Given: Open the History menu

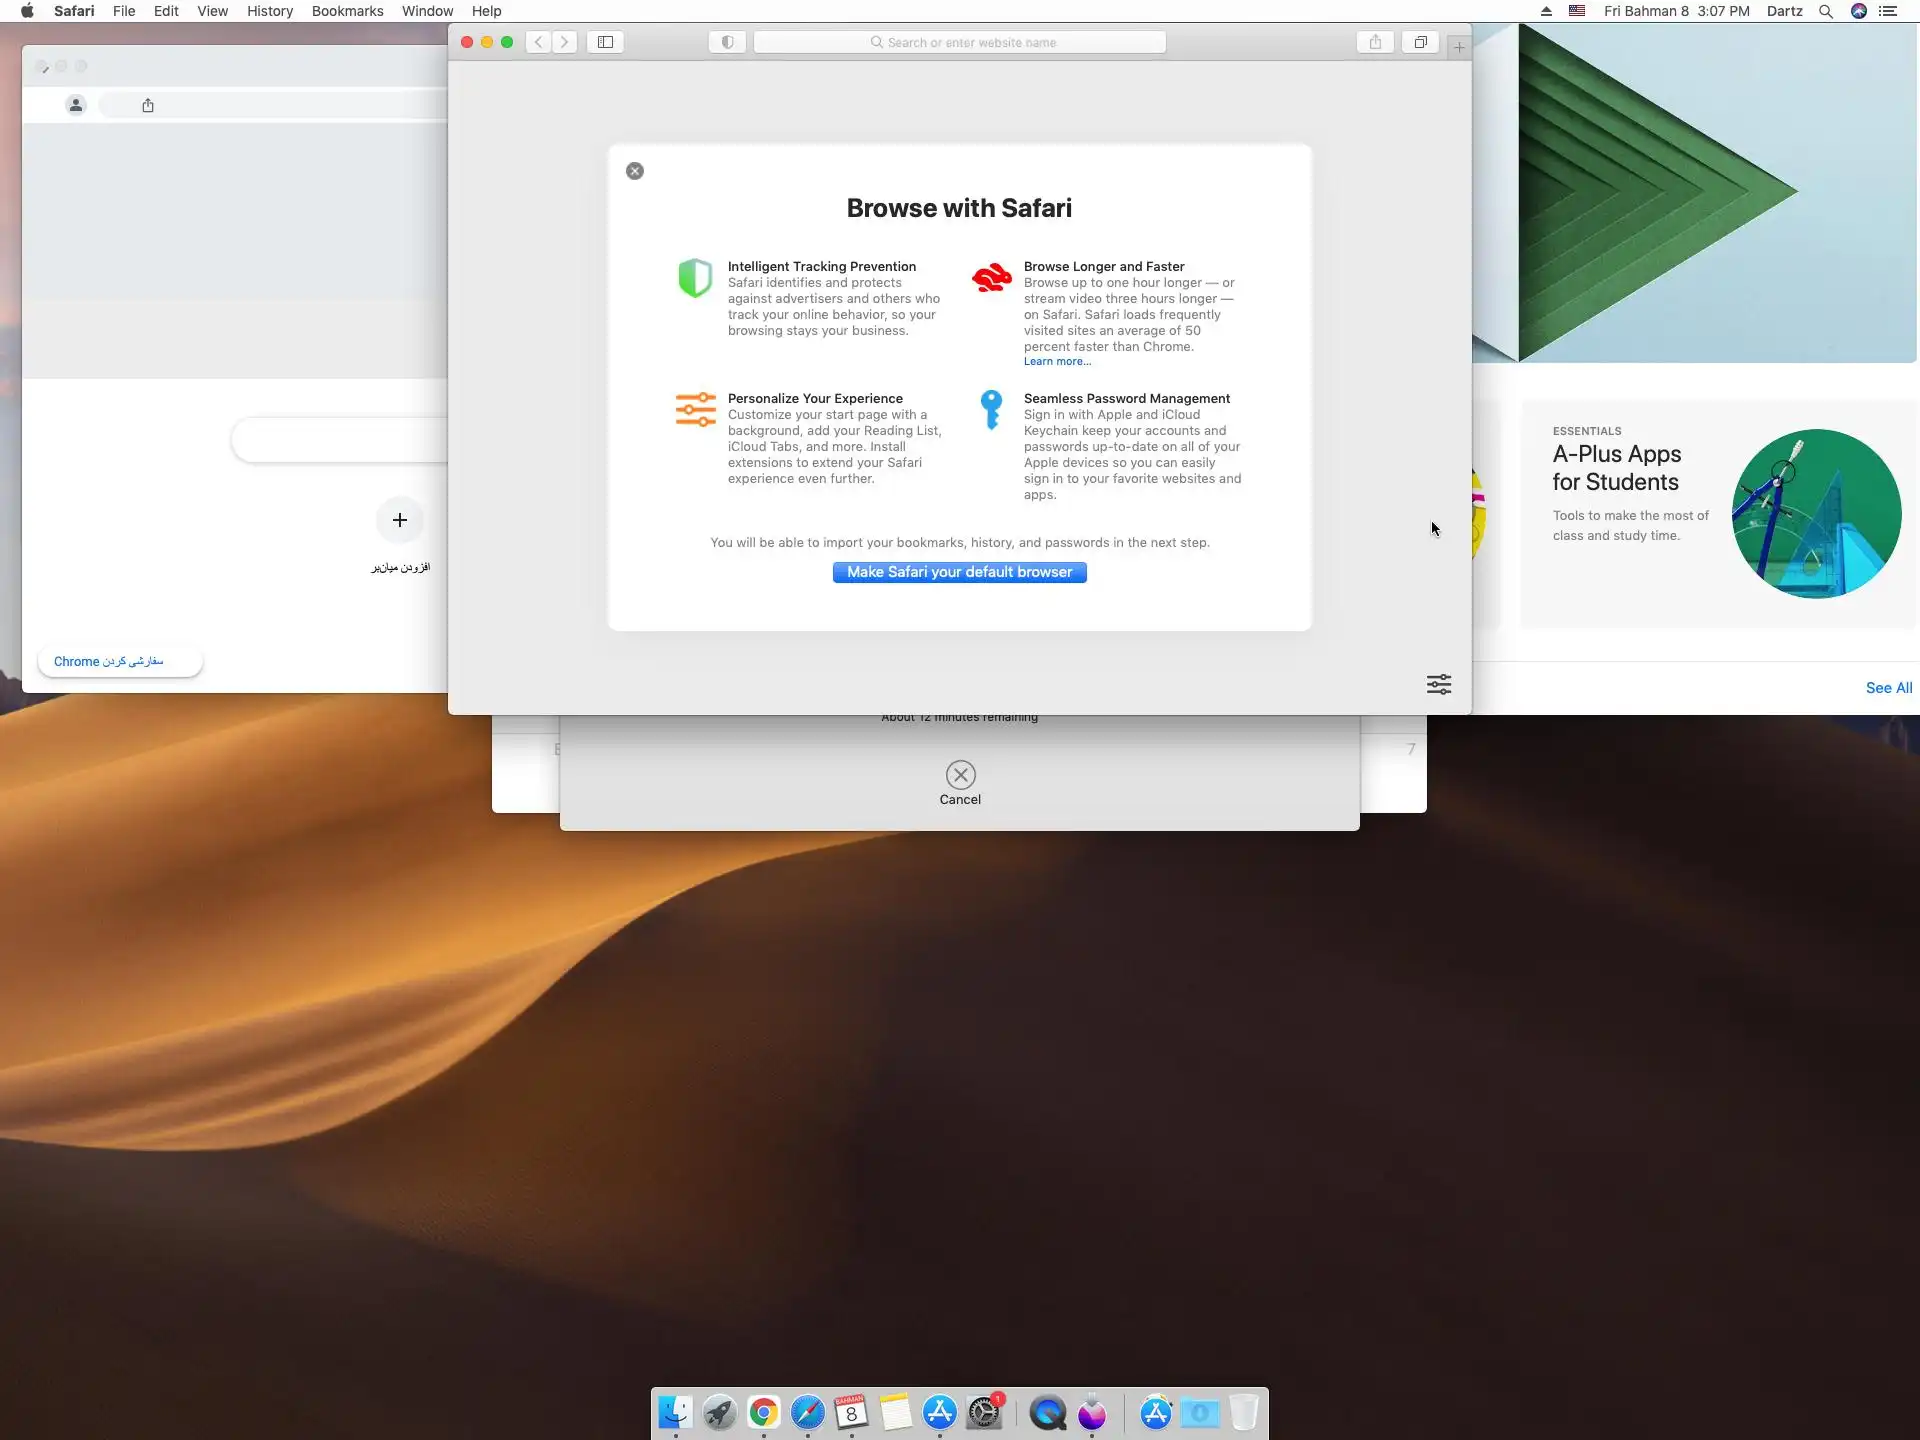Looking at the screenshot, I should click(x=270, y=11).
